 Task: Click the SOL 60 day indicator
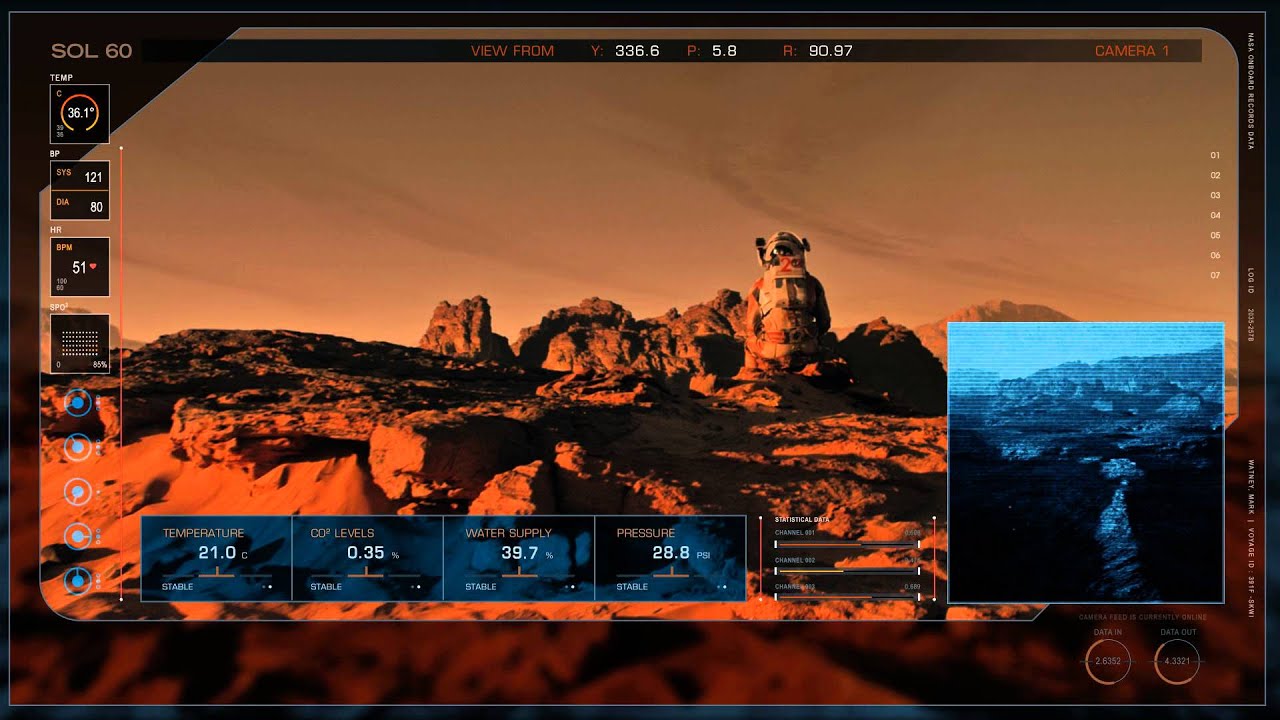(x=91, y=51)
